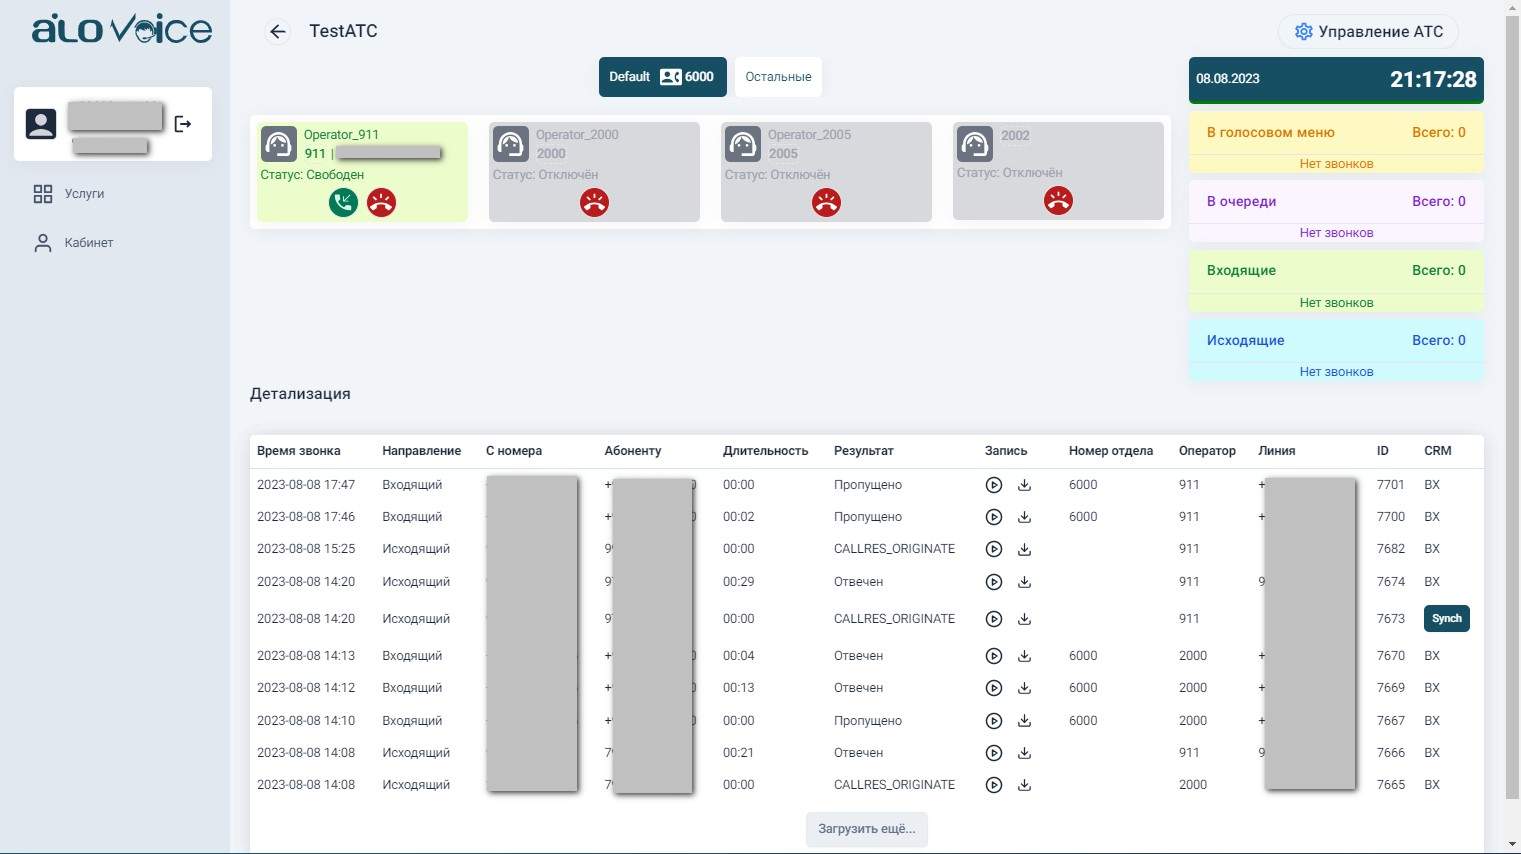Play the recording for call ID 7701
Image resolution: width=1521 pixels, height=854 pixels.
993,485
